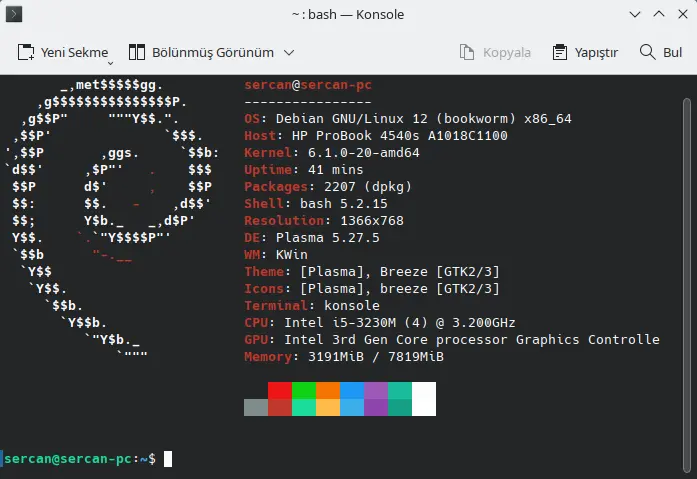Click the bright red color block
This screenshot has width=697, height=479.
pos(280,390)
